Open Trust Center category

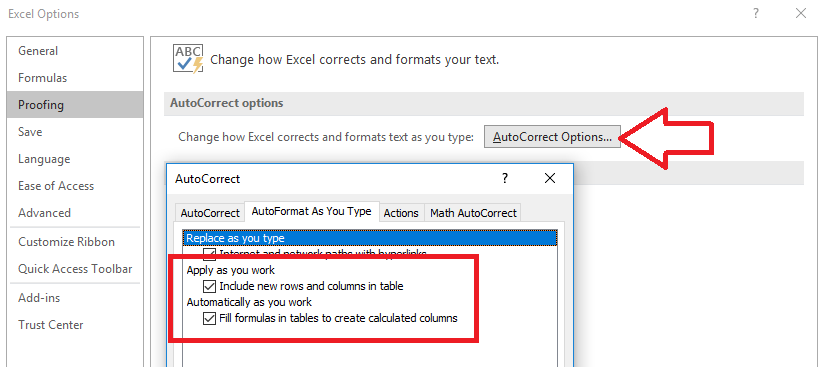click(75, 324)
